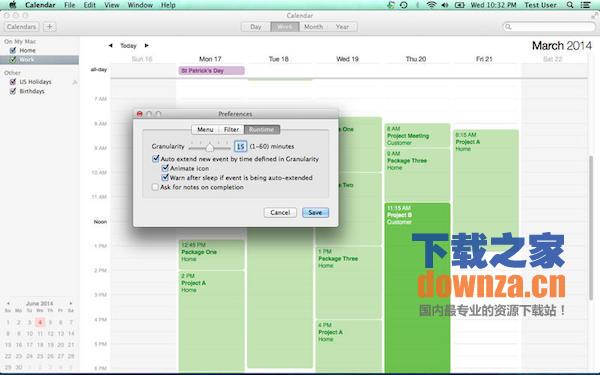Select Wednesday 4 PM Project A event
This screenshot has height=375, width=600.
(349, 346)
